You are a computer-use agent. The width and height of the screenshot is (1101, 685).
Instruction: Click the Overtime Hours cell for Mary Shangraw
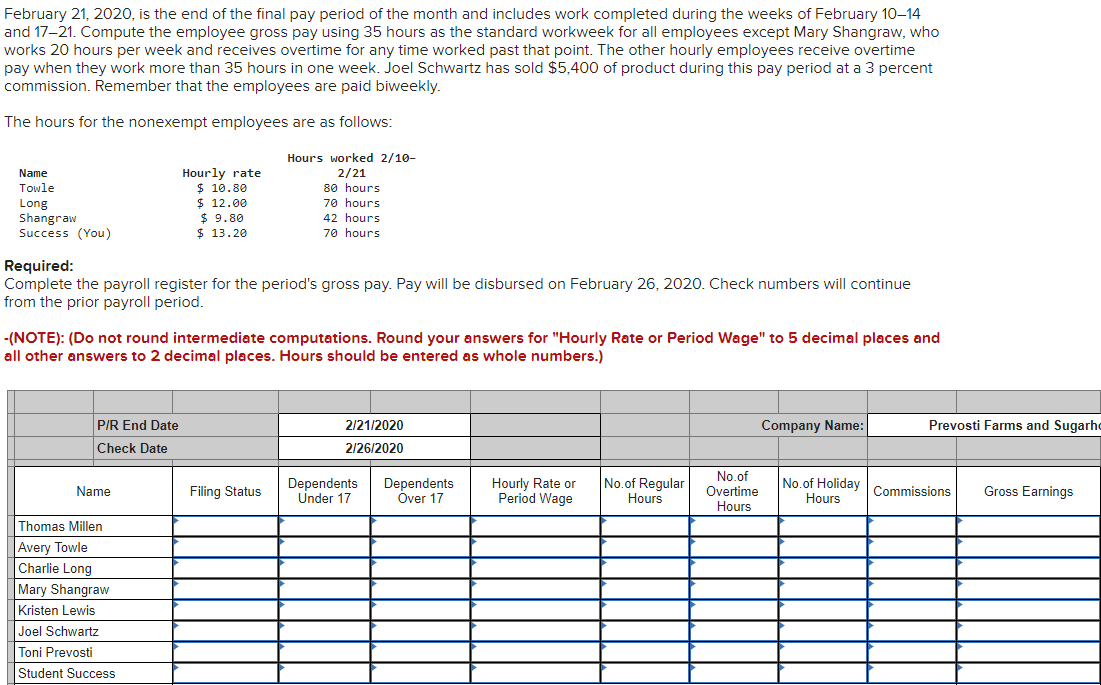(x=733, y=589)
